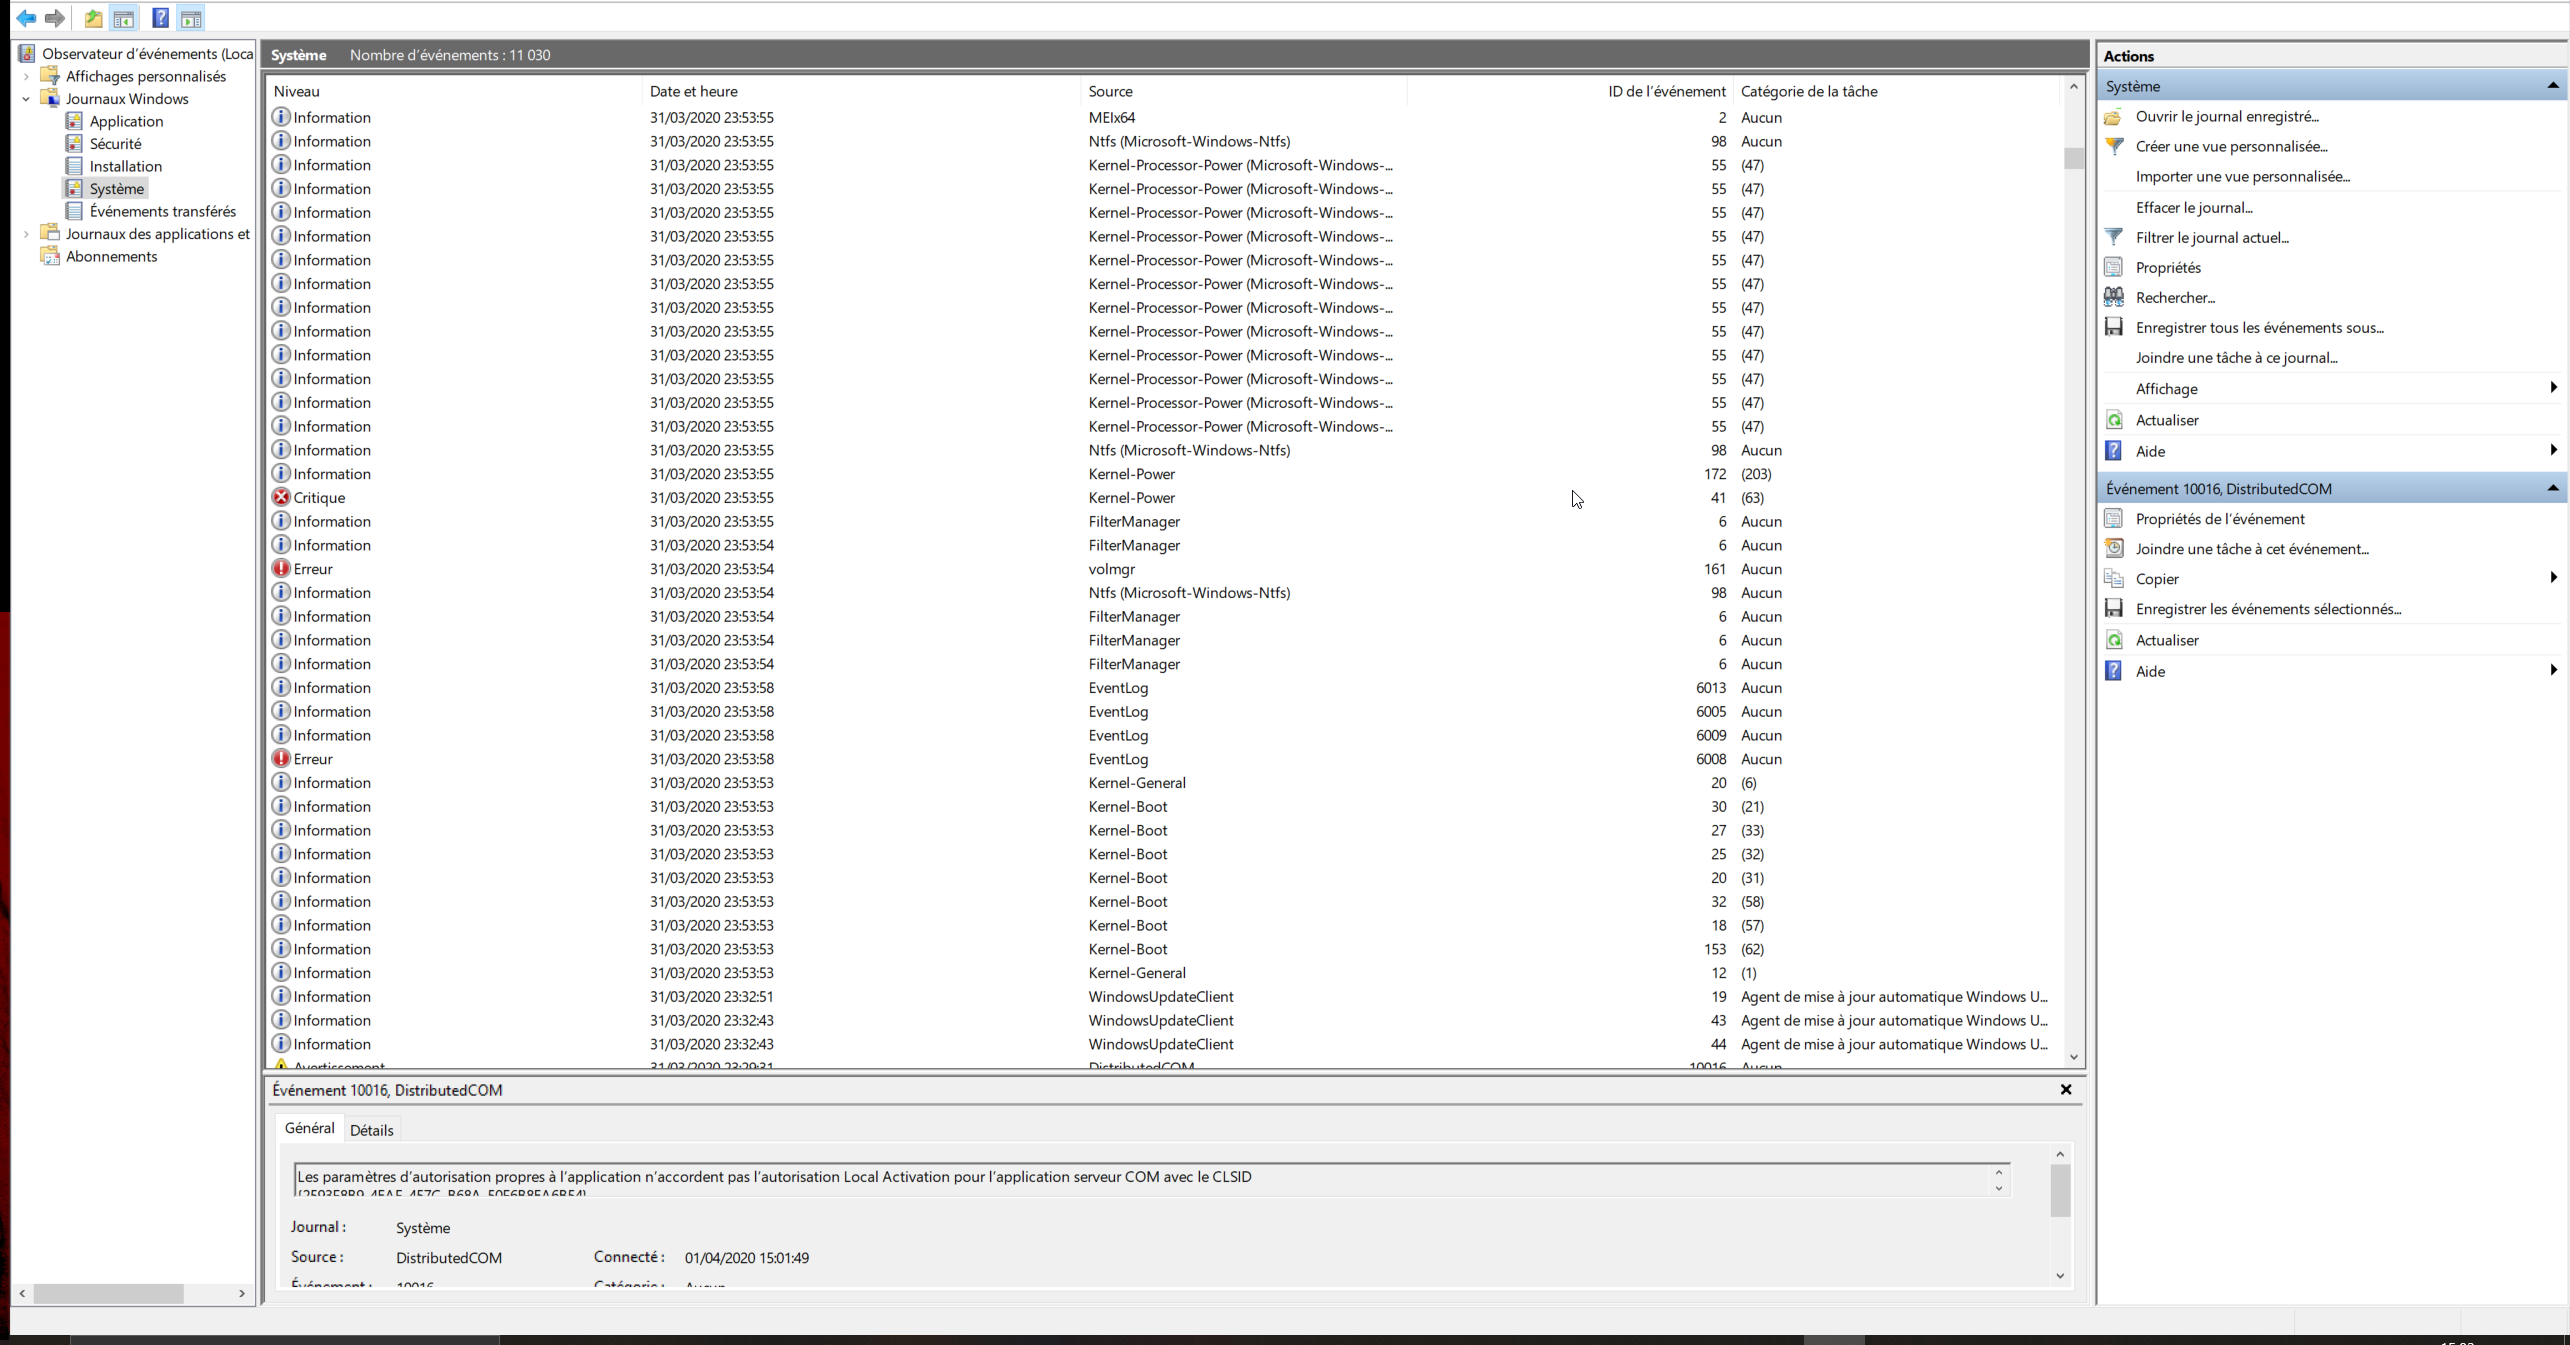The image size is (2570, 1345).
Task: Switch to the Détails tab
Action: (371, 1130)
